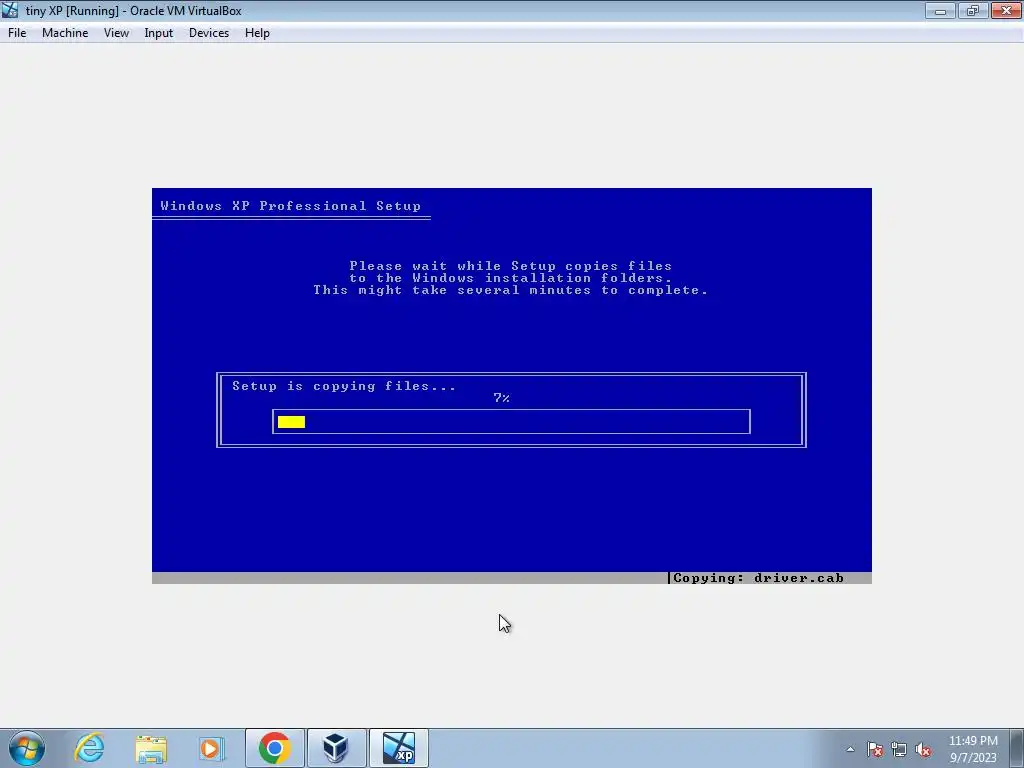
Task: Click the 7% progress percentage text
Action: 502,398
